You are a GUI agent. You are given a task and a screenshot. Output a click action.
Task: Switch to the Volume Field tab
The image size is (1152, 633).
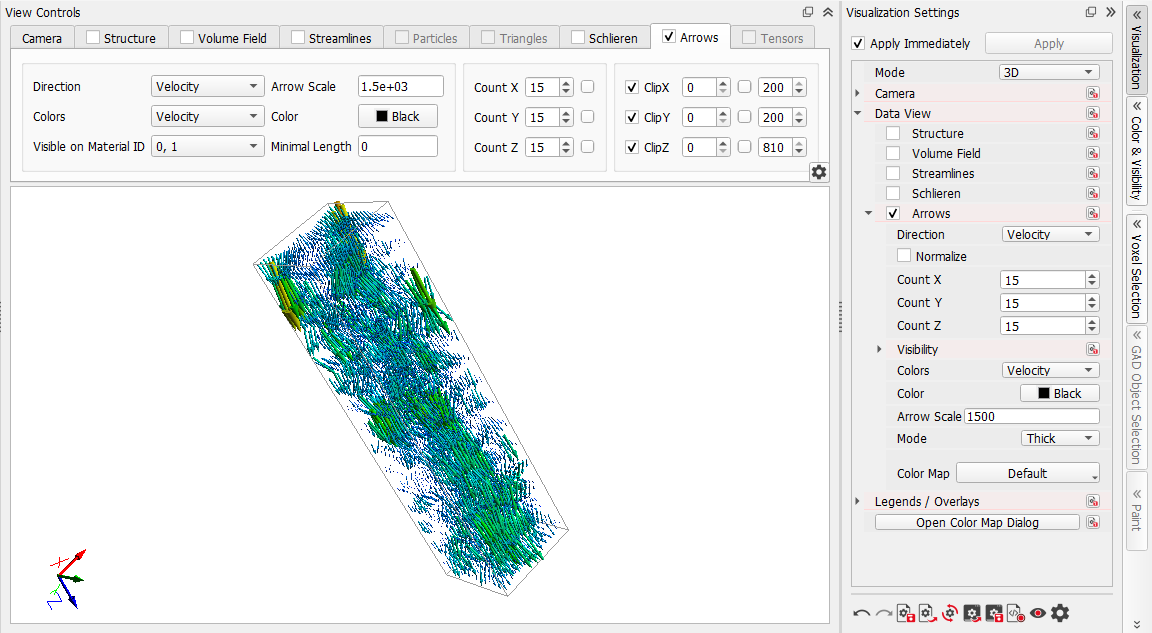click(224, 38)
